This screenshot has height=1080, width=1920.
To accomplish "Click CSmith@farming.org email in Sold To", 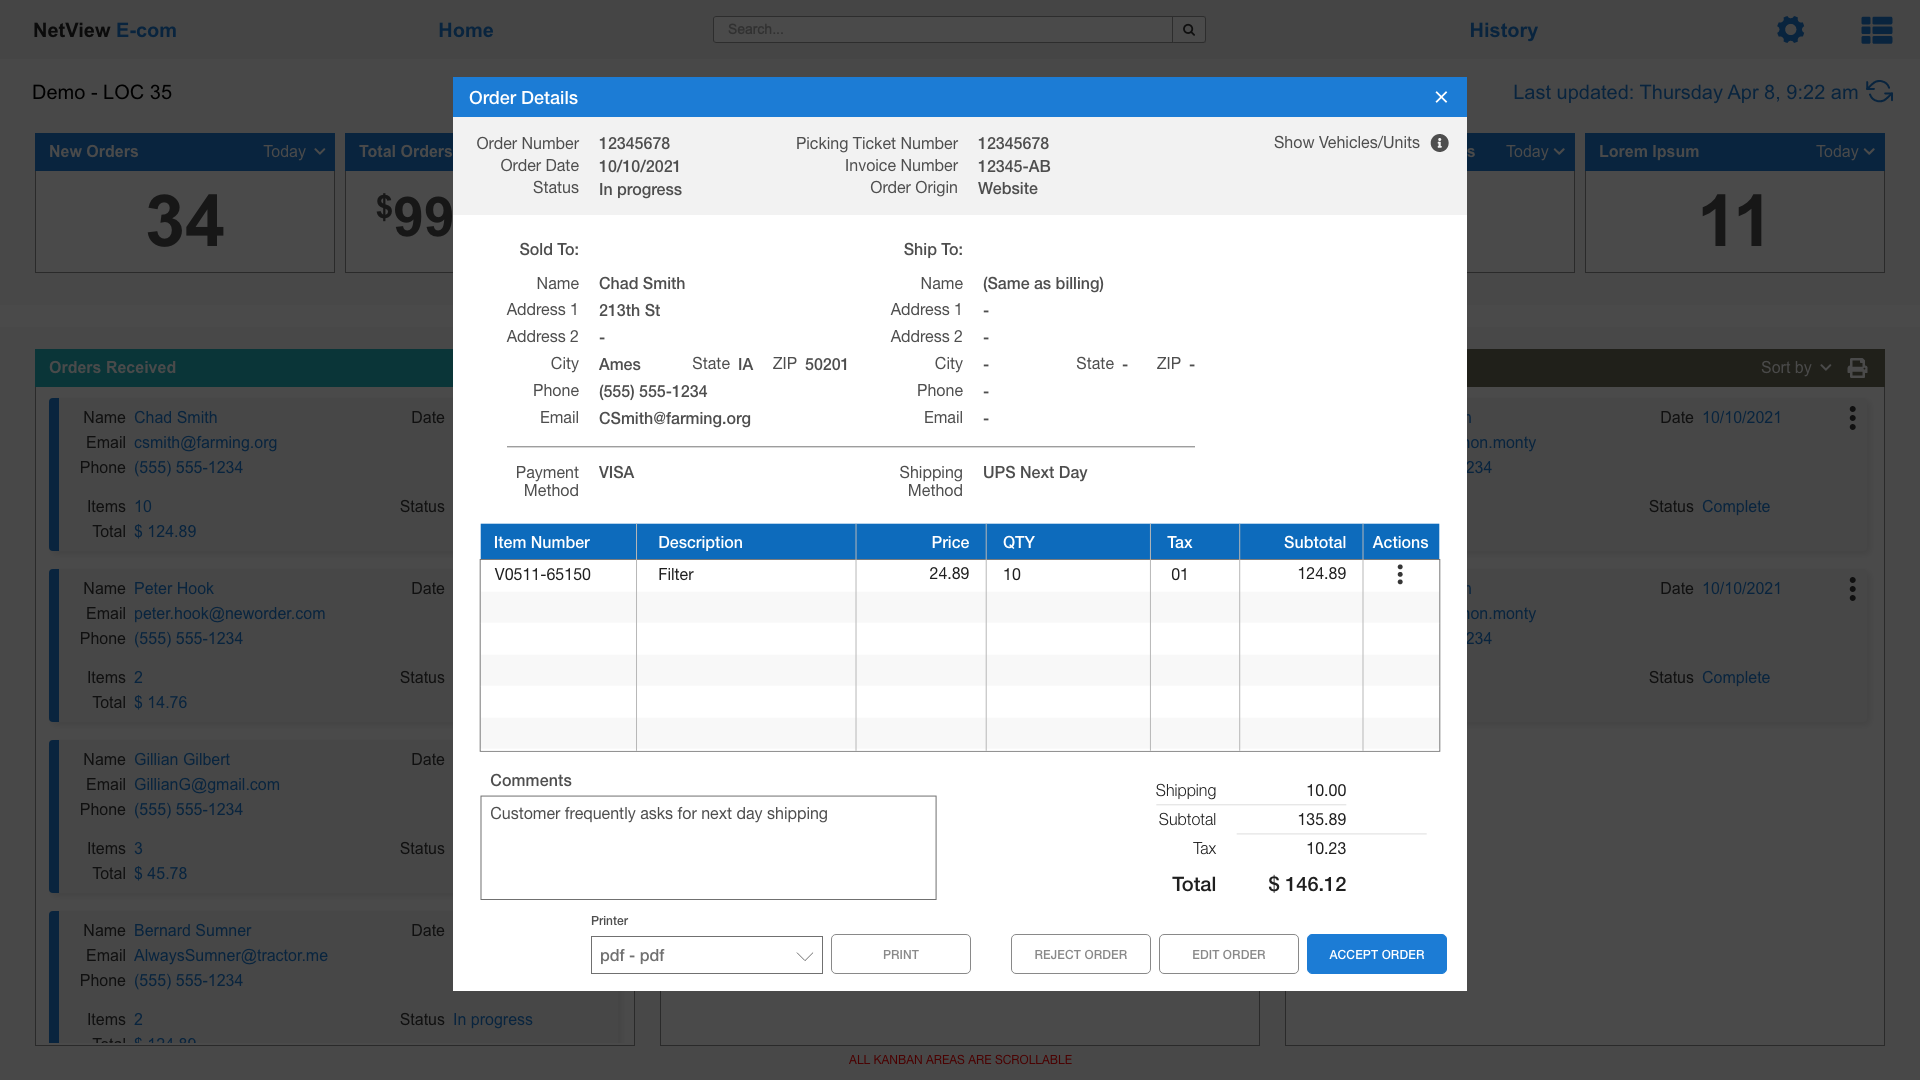I will (674, 418).
